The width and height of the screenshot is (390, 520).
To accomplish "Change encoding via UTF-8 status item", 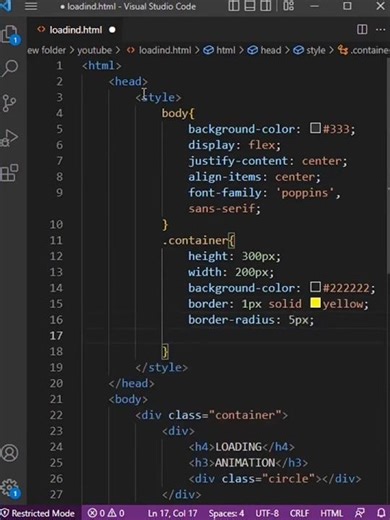I will coord(267,513).
